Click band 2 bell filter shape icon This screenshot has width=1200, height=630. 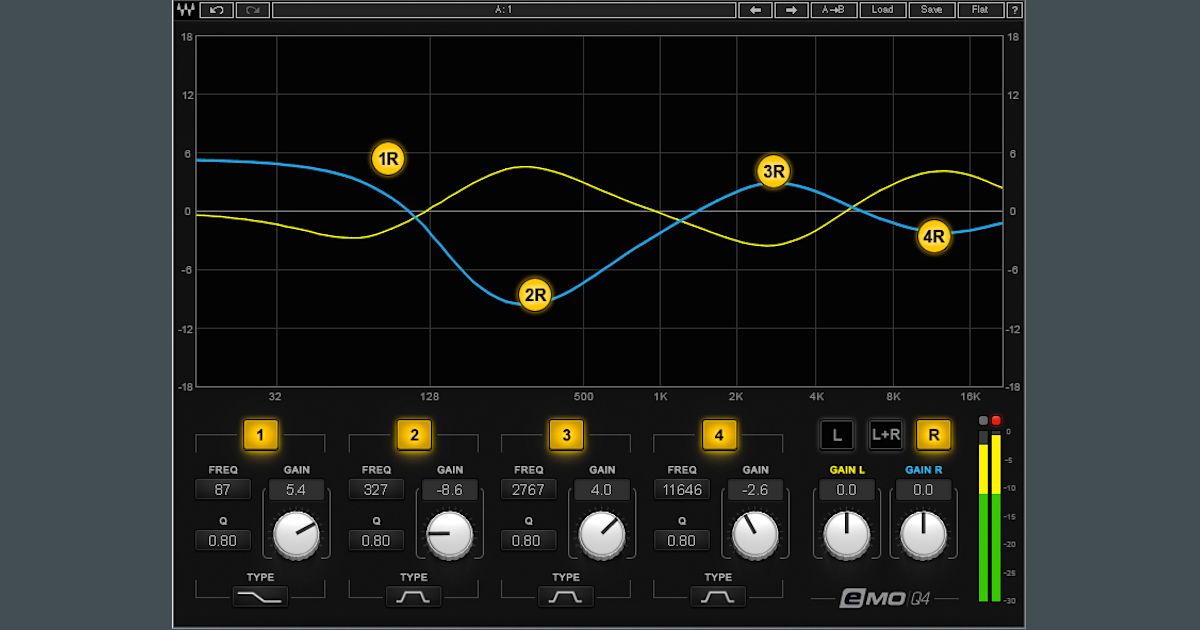[x=411, y=596]
